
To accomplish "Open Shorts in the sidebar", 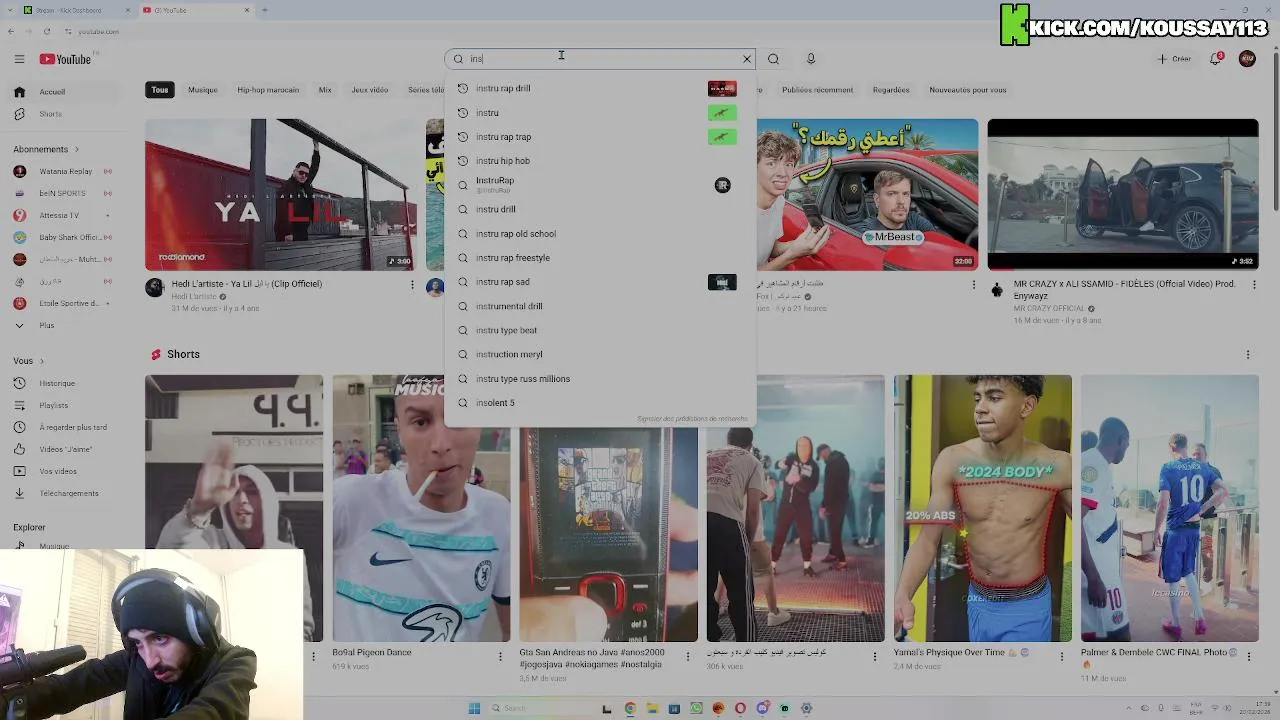I will click(x=65, y=114).
